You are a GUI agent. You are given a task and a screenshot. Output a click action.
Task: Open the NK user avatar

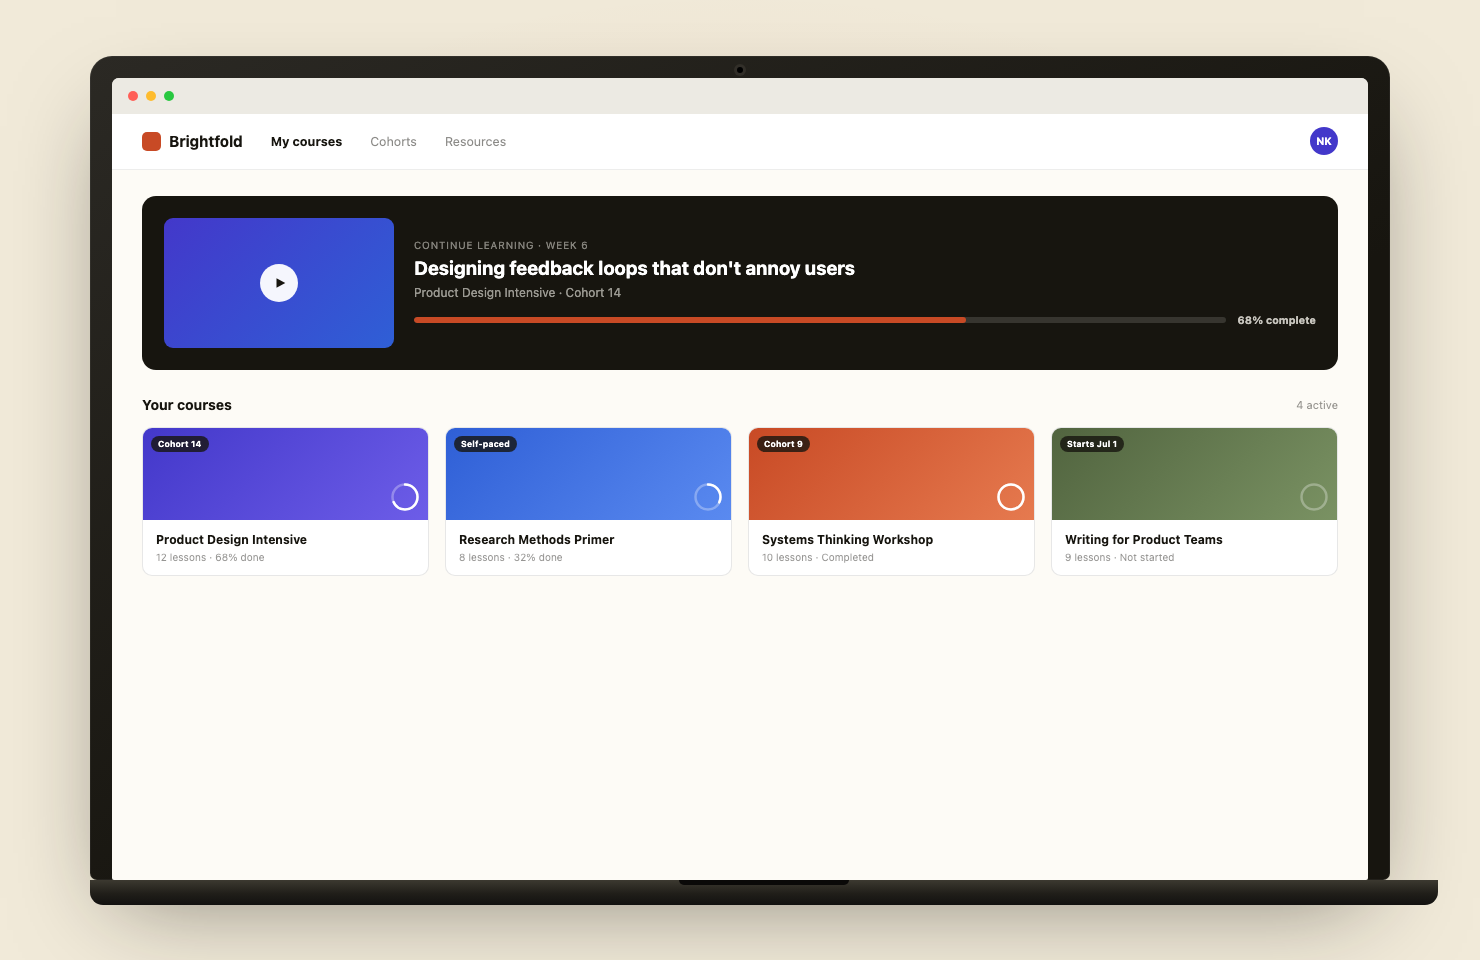(x=1324, y=141)
